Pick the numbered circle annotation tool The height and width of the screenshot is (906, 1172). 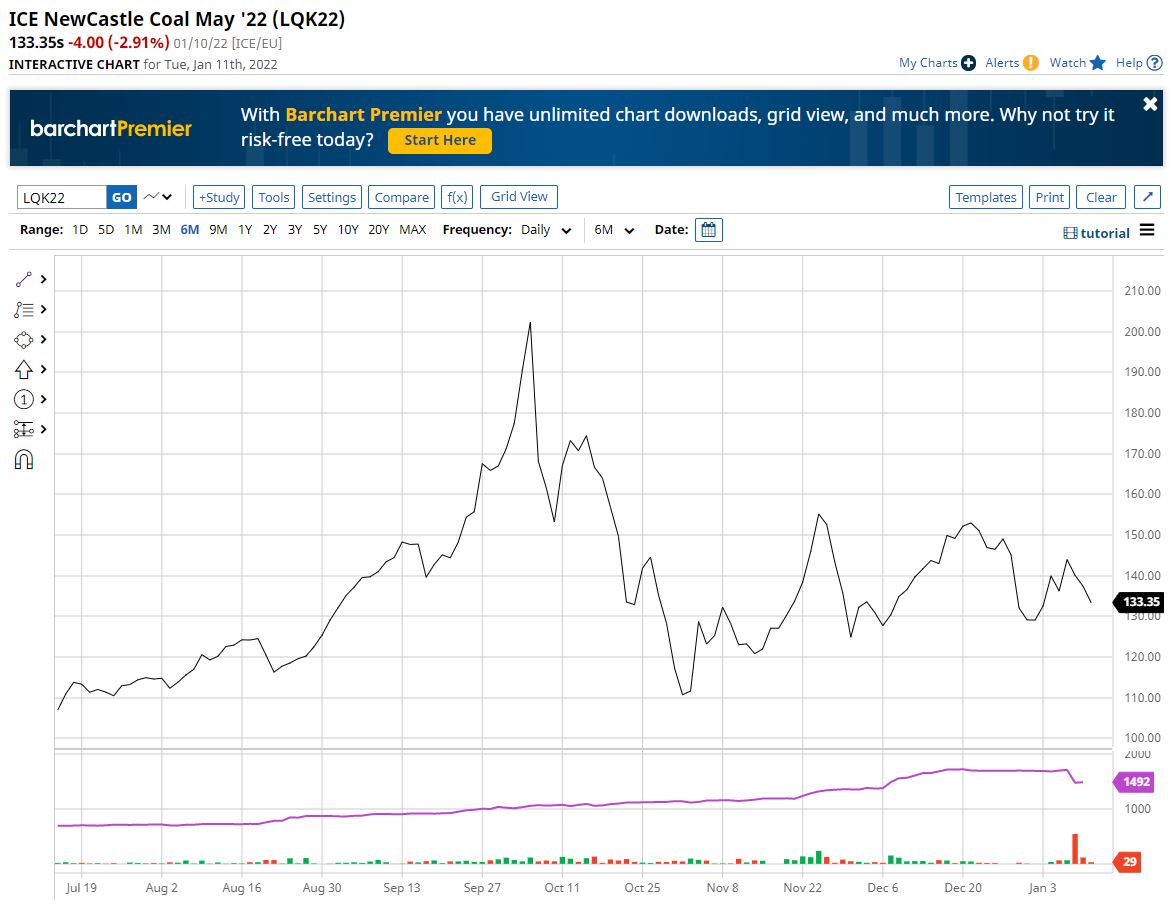click(24, 400)
